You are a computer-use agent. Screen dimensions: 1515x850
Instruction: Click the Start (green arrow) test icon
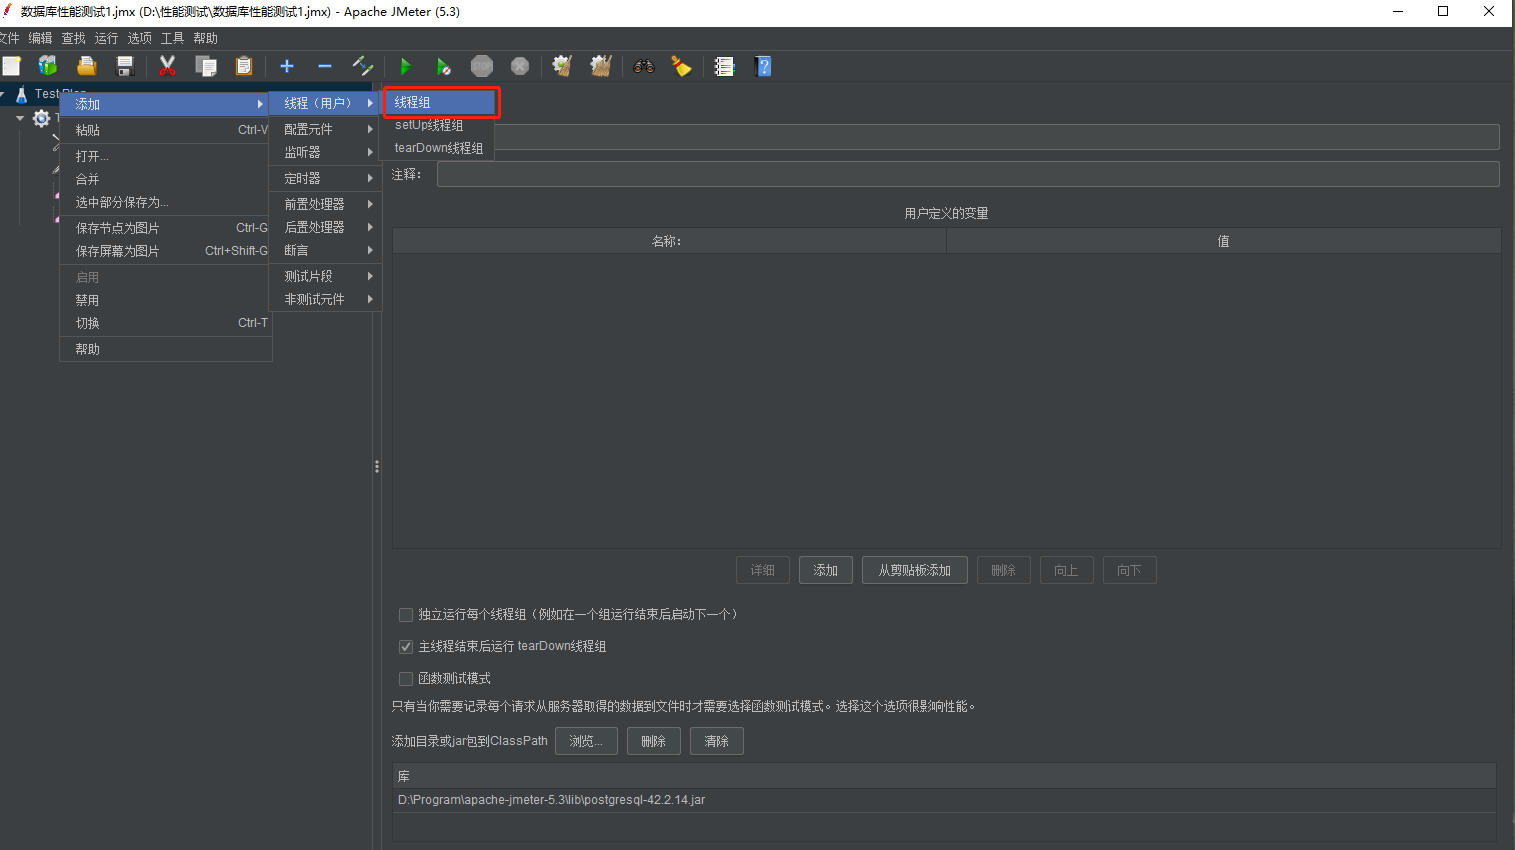(x=405, y=66)
